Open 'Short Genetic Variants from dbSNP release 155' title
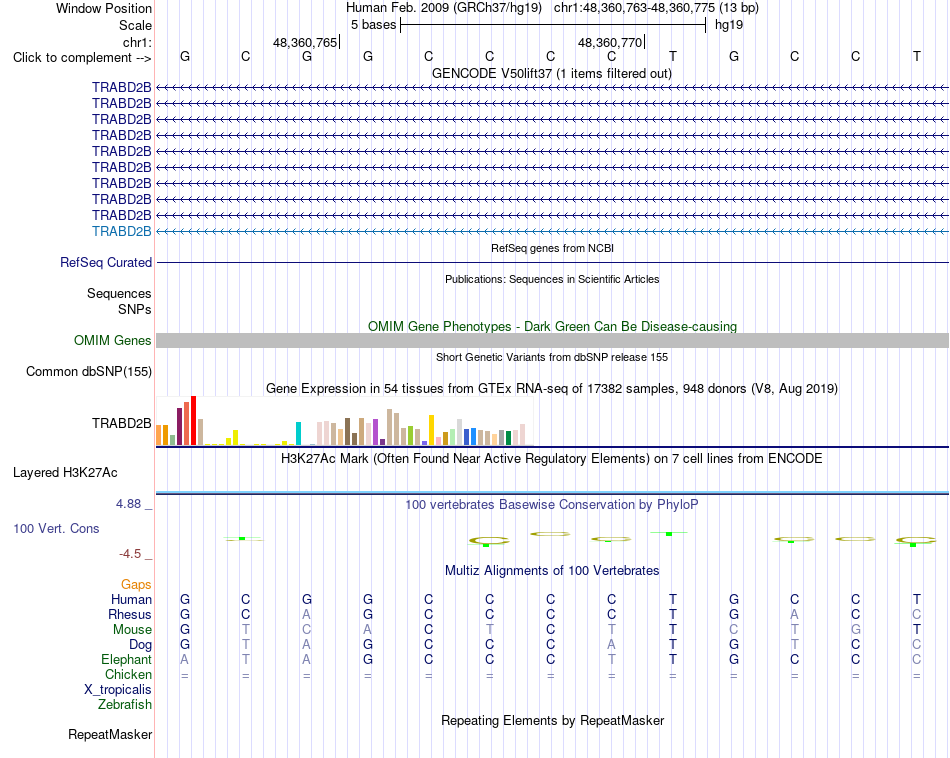 point(552,357)
